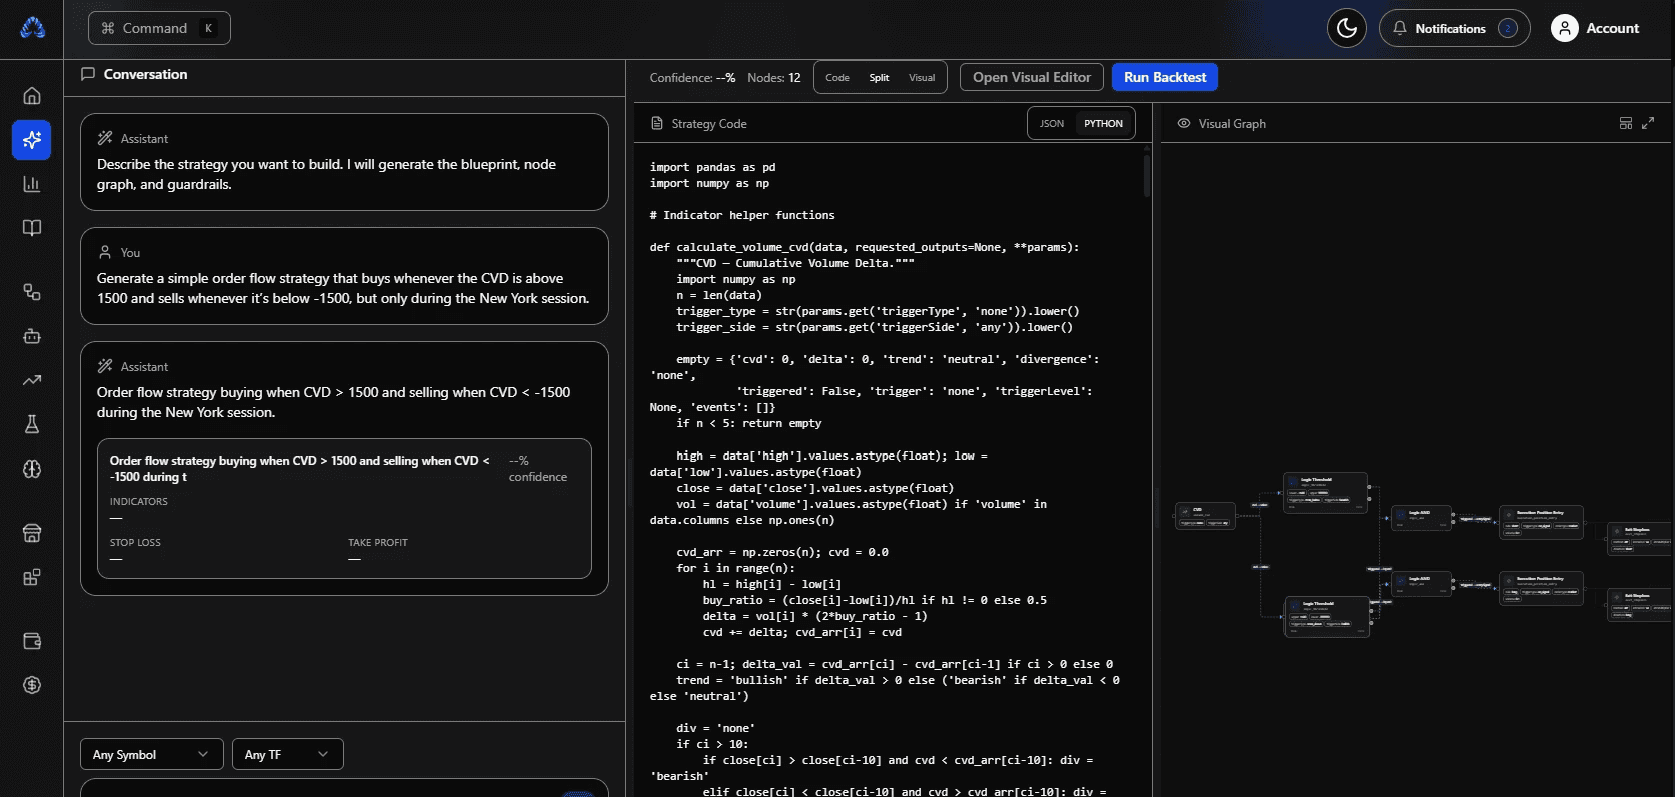Open the Any Symbol dropdown
This screenshot has width=1675, height=797.
tap(151, 754)
